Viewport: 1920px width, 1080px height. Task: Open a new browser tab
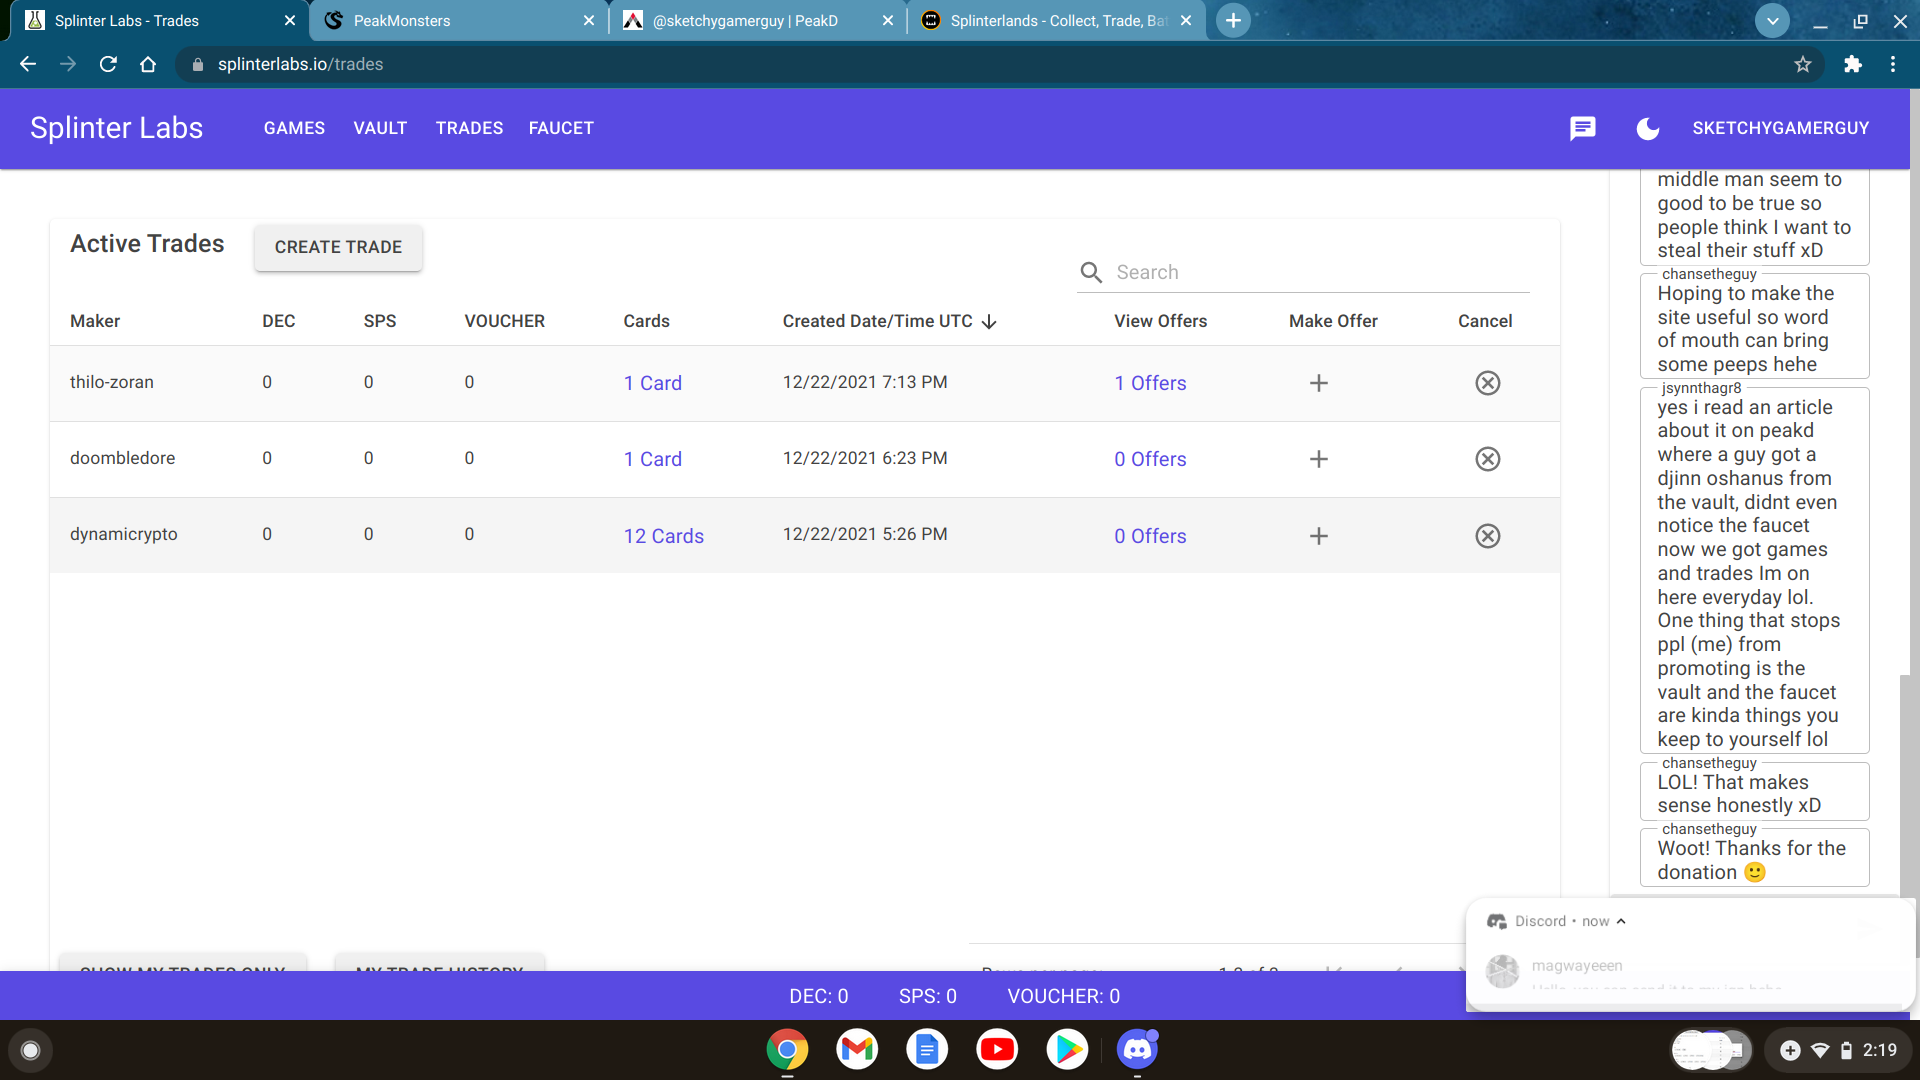(1233, 20)
